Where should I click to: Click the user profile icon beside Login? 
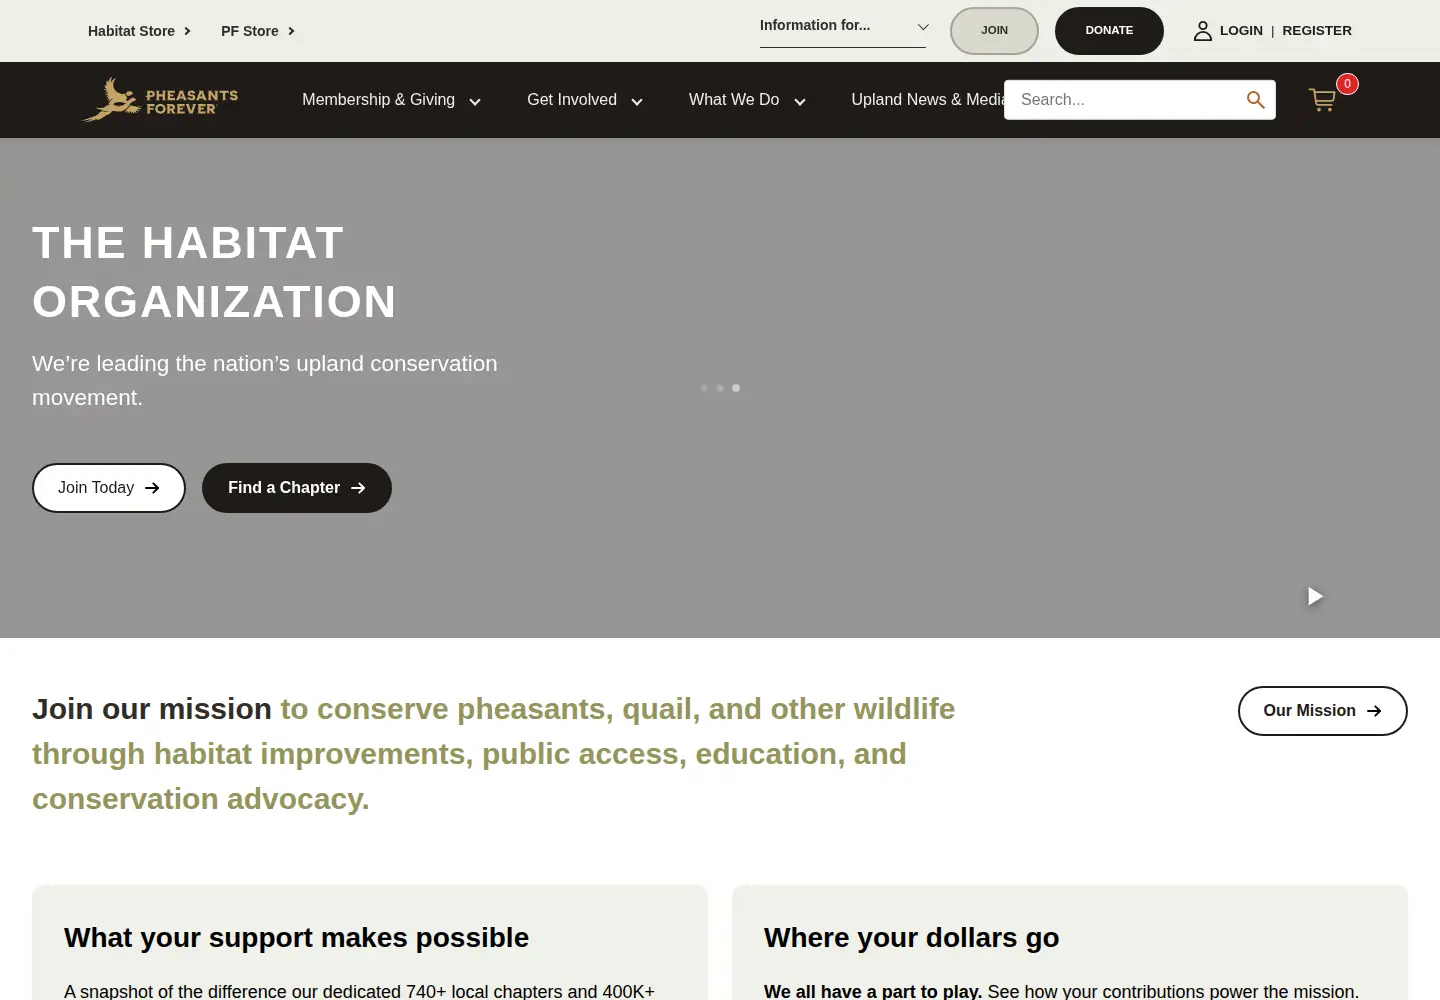point(1202,31)
